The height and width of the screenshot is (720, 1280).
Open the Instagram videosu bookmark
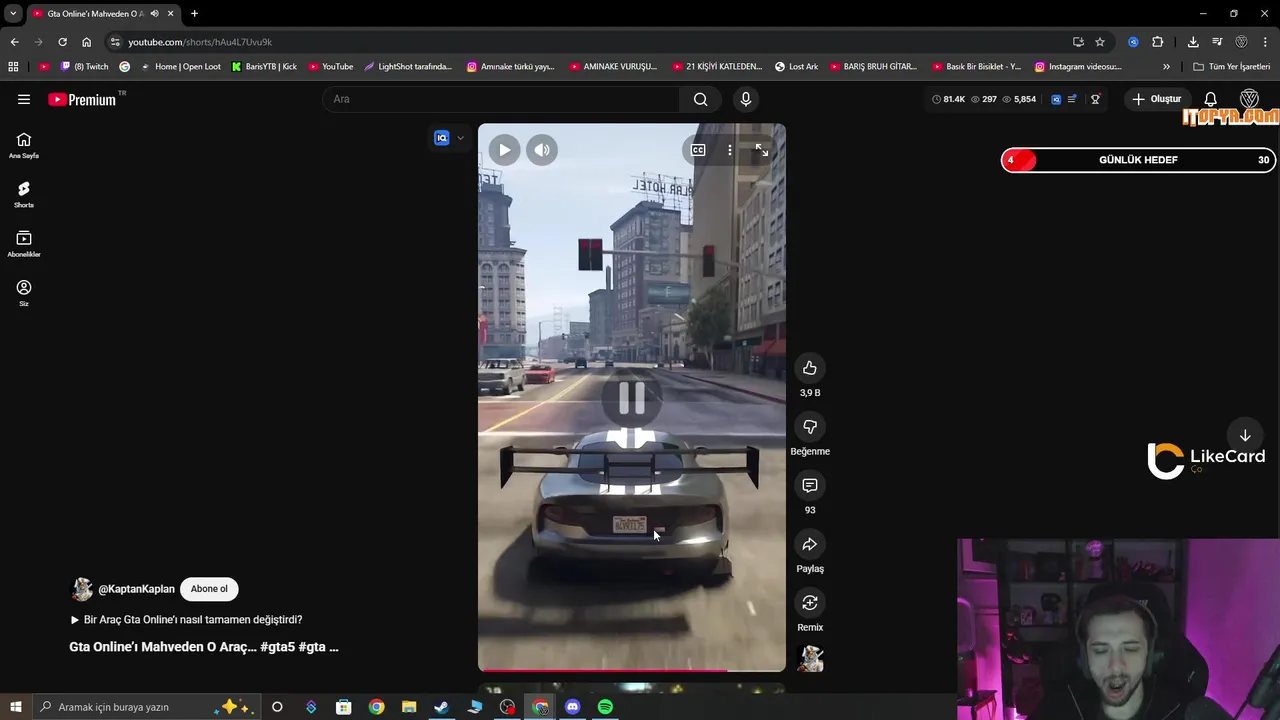click(1078, 67)
